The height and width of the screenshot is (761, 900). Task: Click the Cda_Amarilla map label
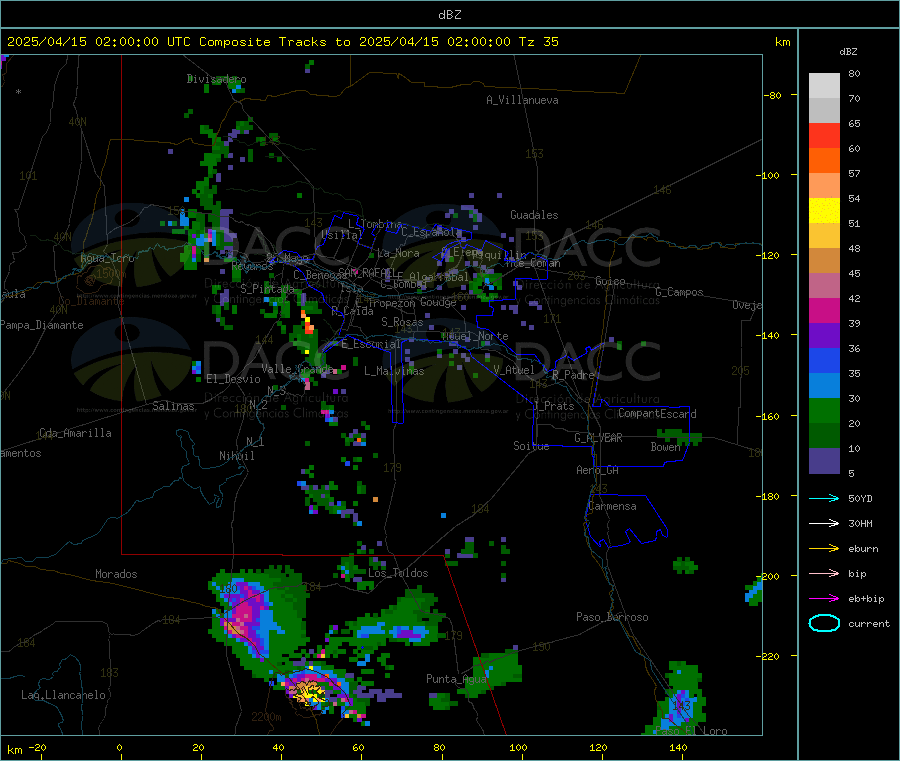click(x=75, y=433)
